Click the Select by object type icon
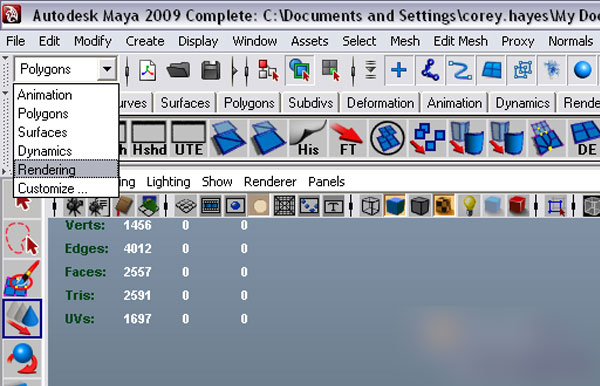 pos(300,70)
